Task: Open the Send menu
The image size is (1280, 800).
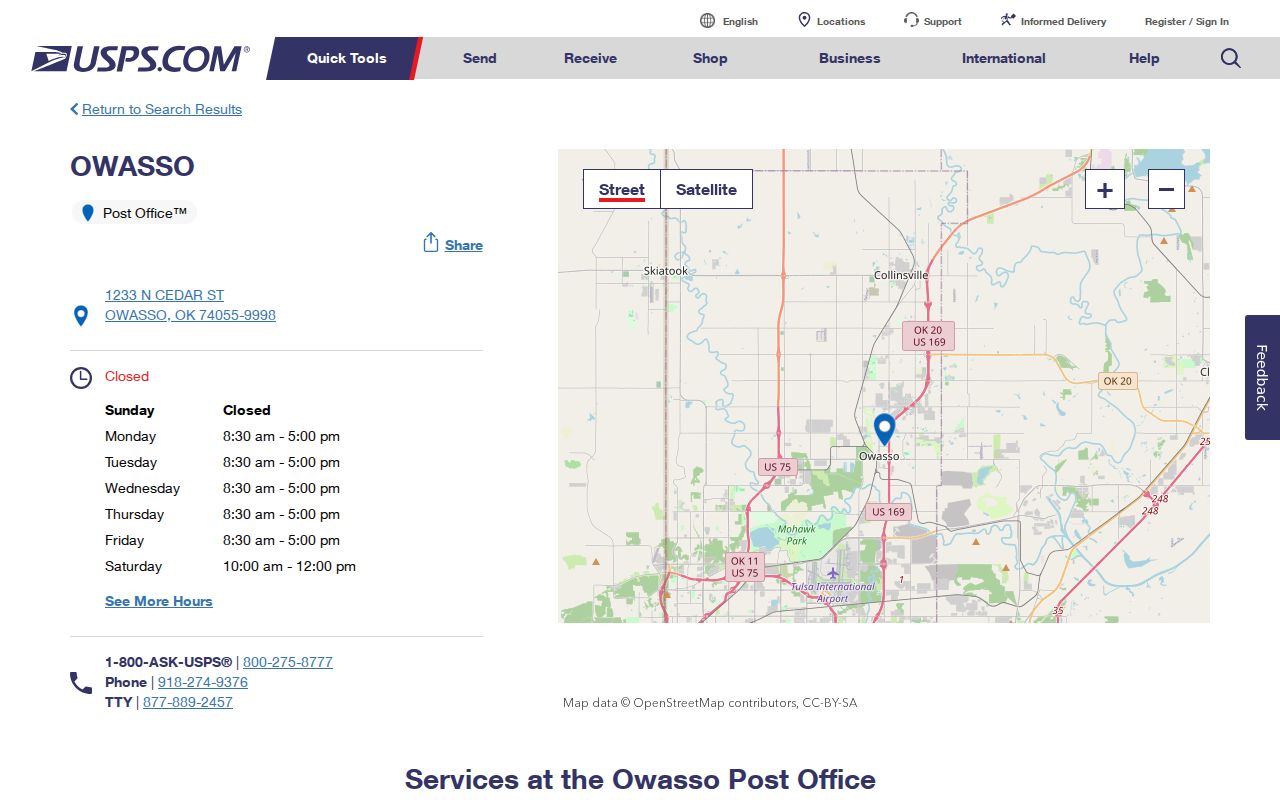Action: click(x=480, y=58)
